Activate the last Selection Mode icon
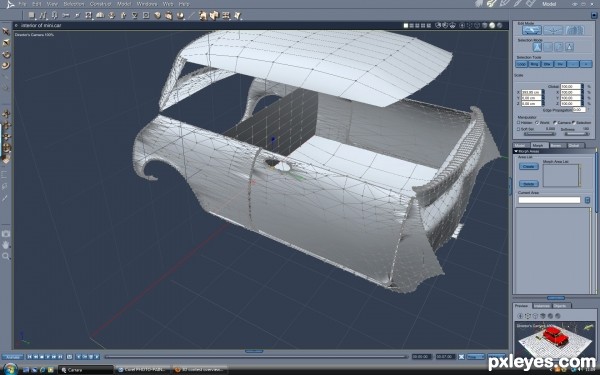This screenshot has width=600, height=375. tap(569, 47)
